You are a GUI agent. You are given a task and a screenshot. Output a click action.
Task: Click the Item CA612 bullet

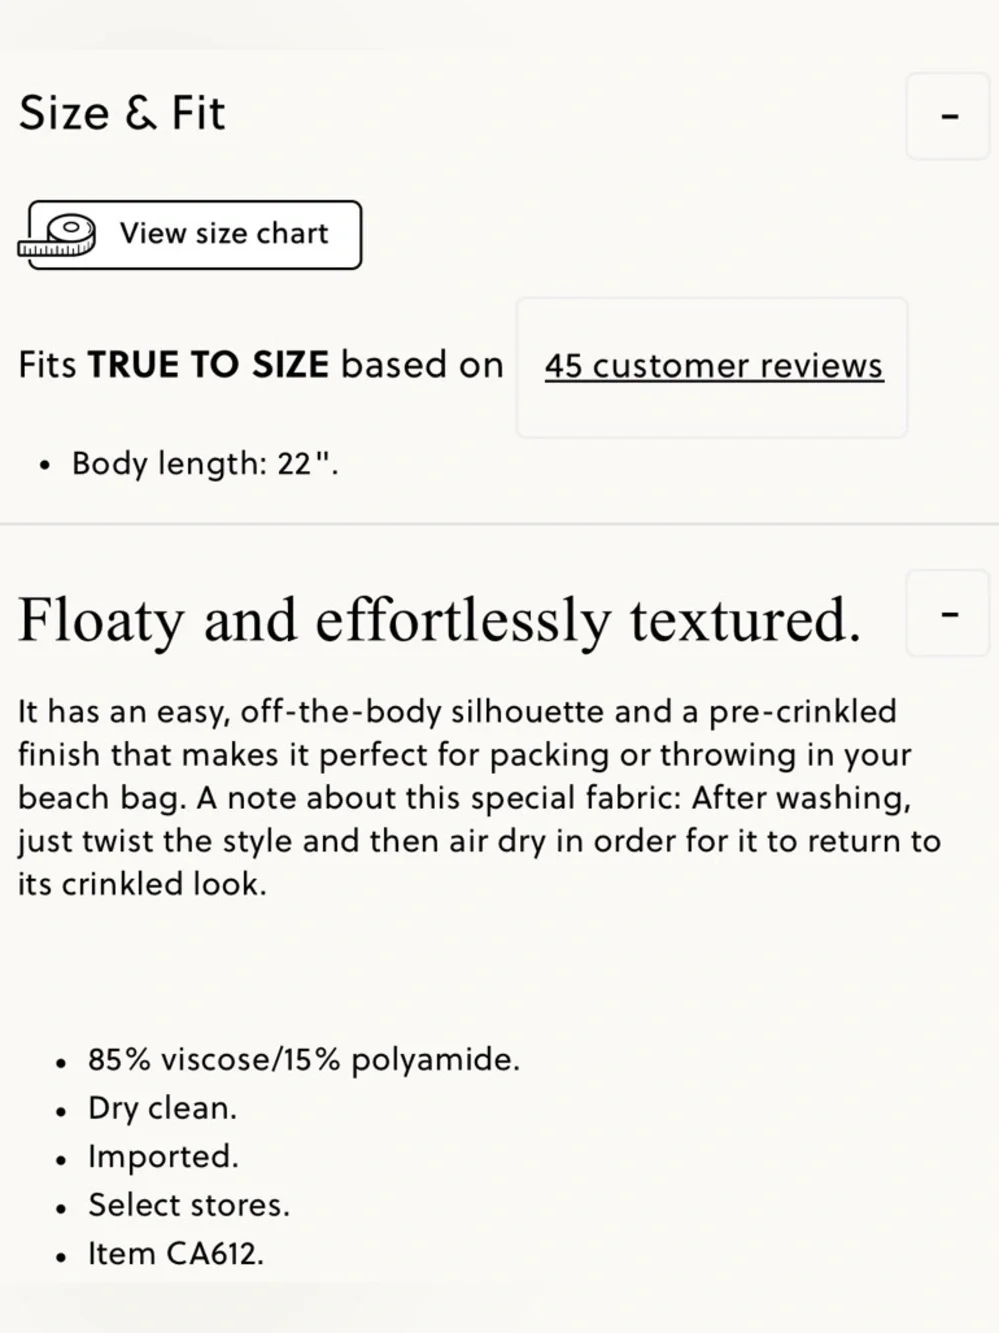point(175,1254)
